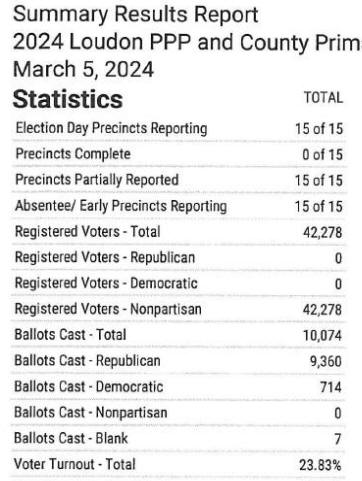
Task: Click the Summary Results Report title
Action: coord(135,15)
